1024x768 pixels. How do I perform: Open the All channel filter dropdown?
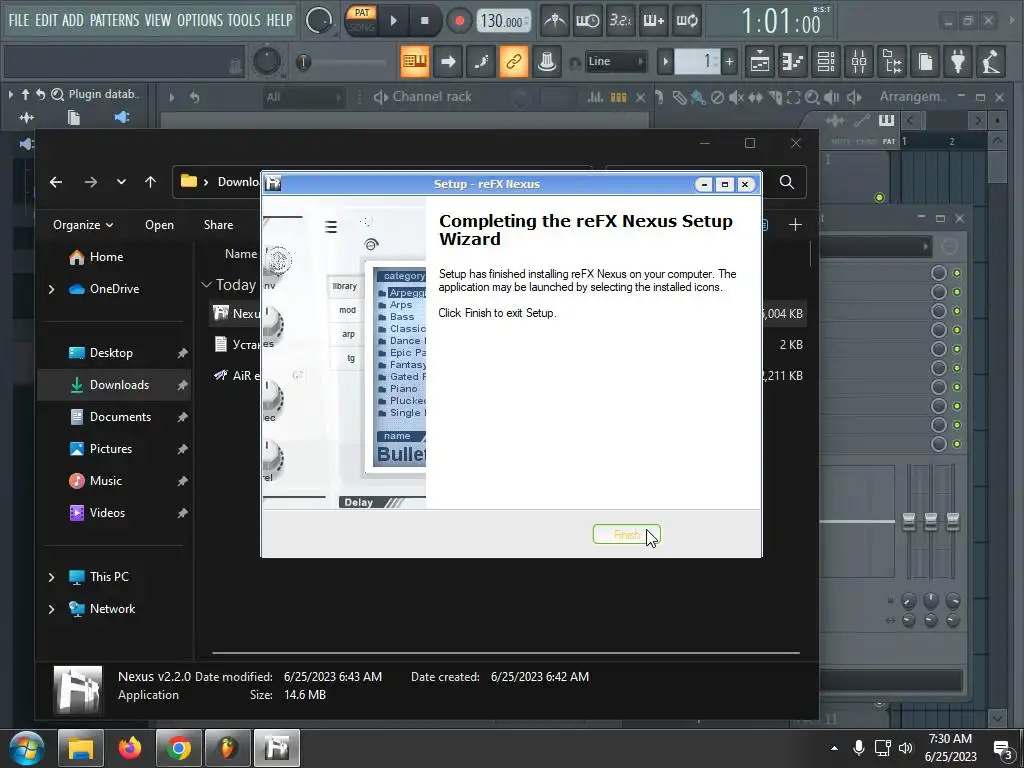(x=304, y=97)
